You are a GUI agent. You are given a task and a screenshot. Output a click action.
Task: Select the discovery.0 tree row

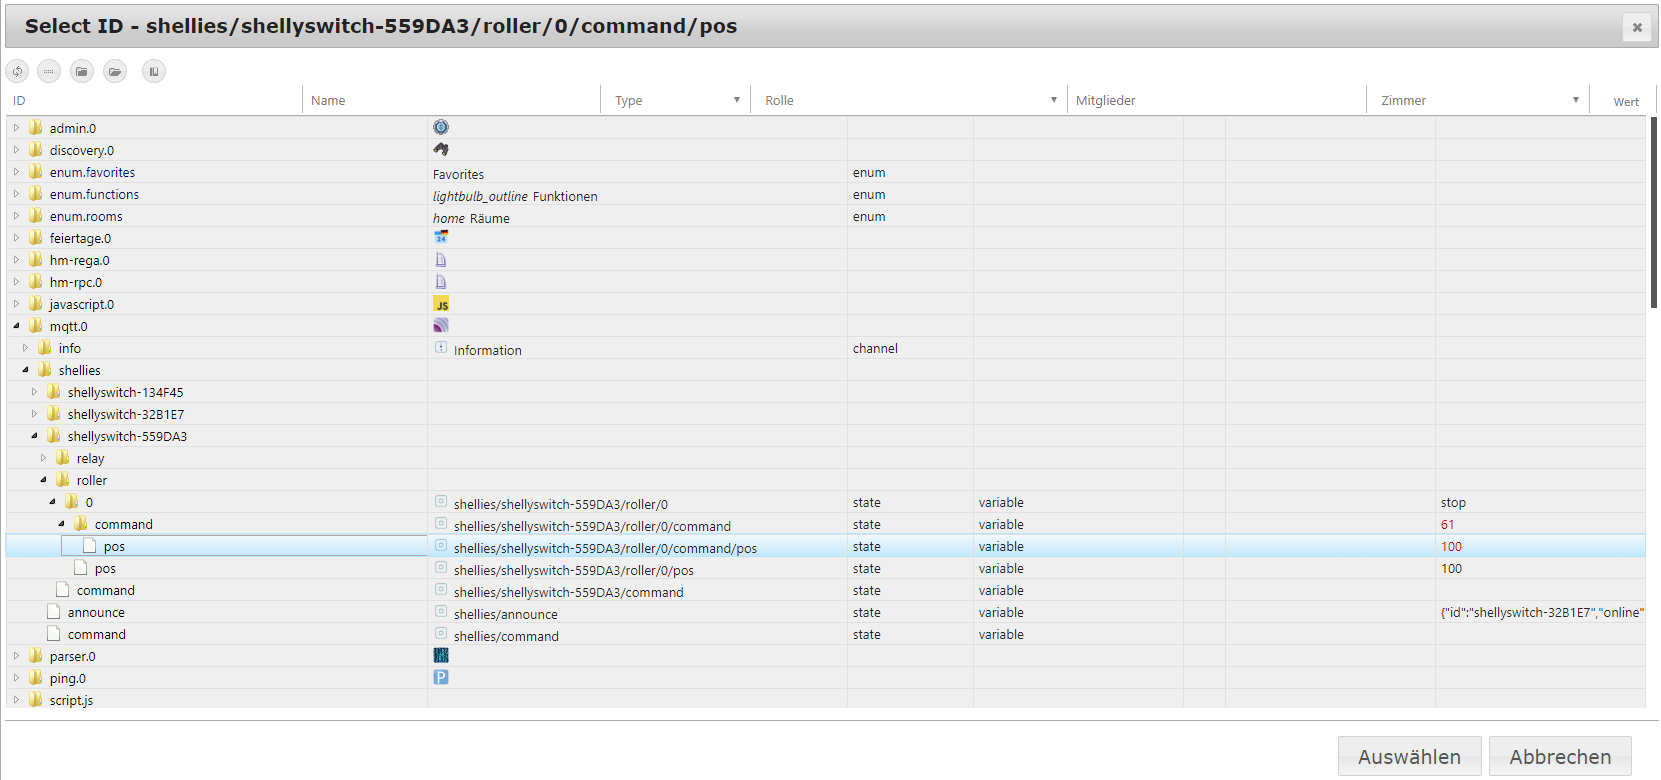click(x=826, y=150)
